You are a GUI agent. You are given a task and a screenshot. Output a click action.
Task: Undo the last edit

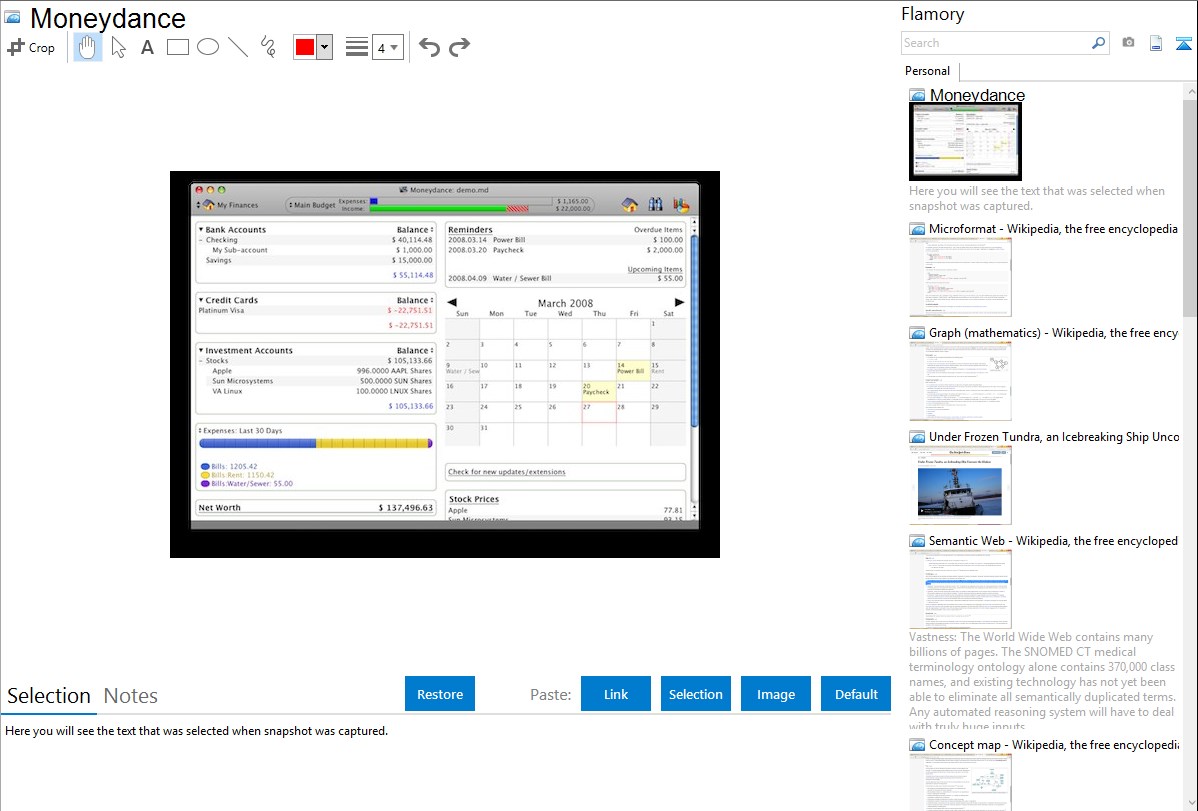click(429, 47)
